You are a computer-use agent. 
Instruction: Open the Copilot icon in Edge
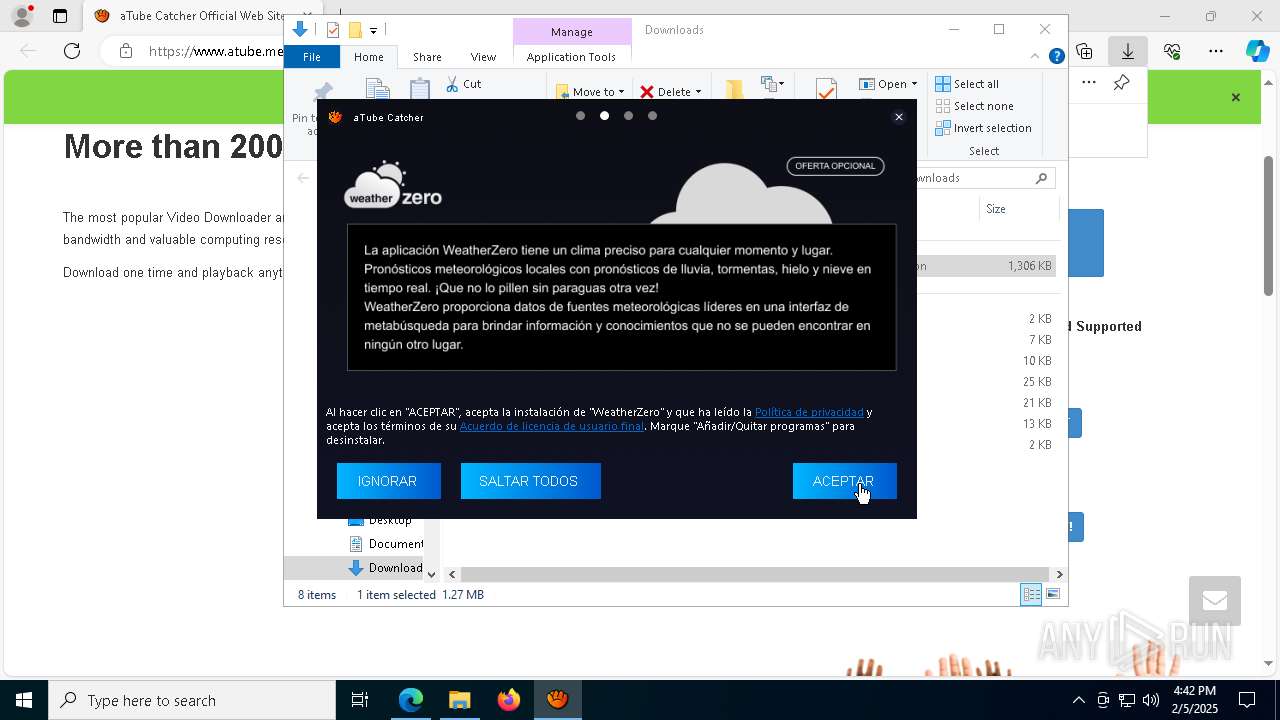(1257, 51)
